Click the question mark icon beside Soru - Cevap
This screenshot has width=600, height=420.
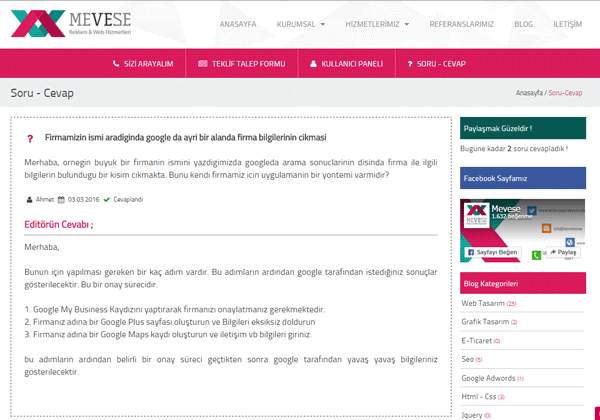pos(410,64)
